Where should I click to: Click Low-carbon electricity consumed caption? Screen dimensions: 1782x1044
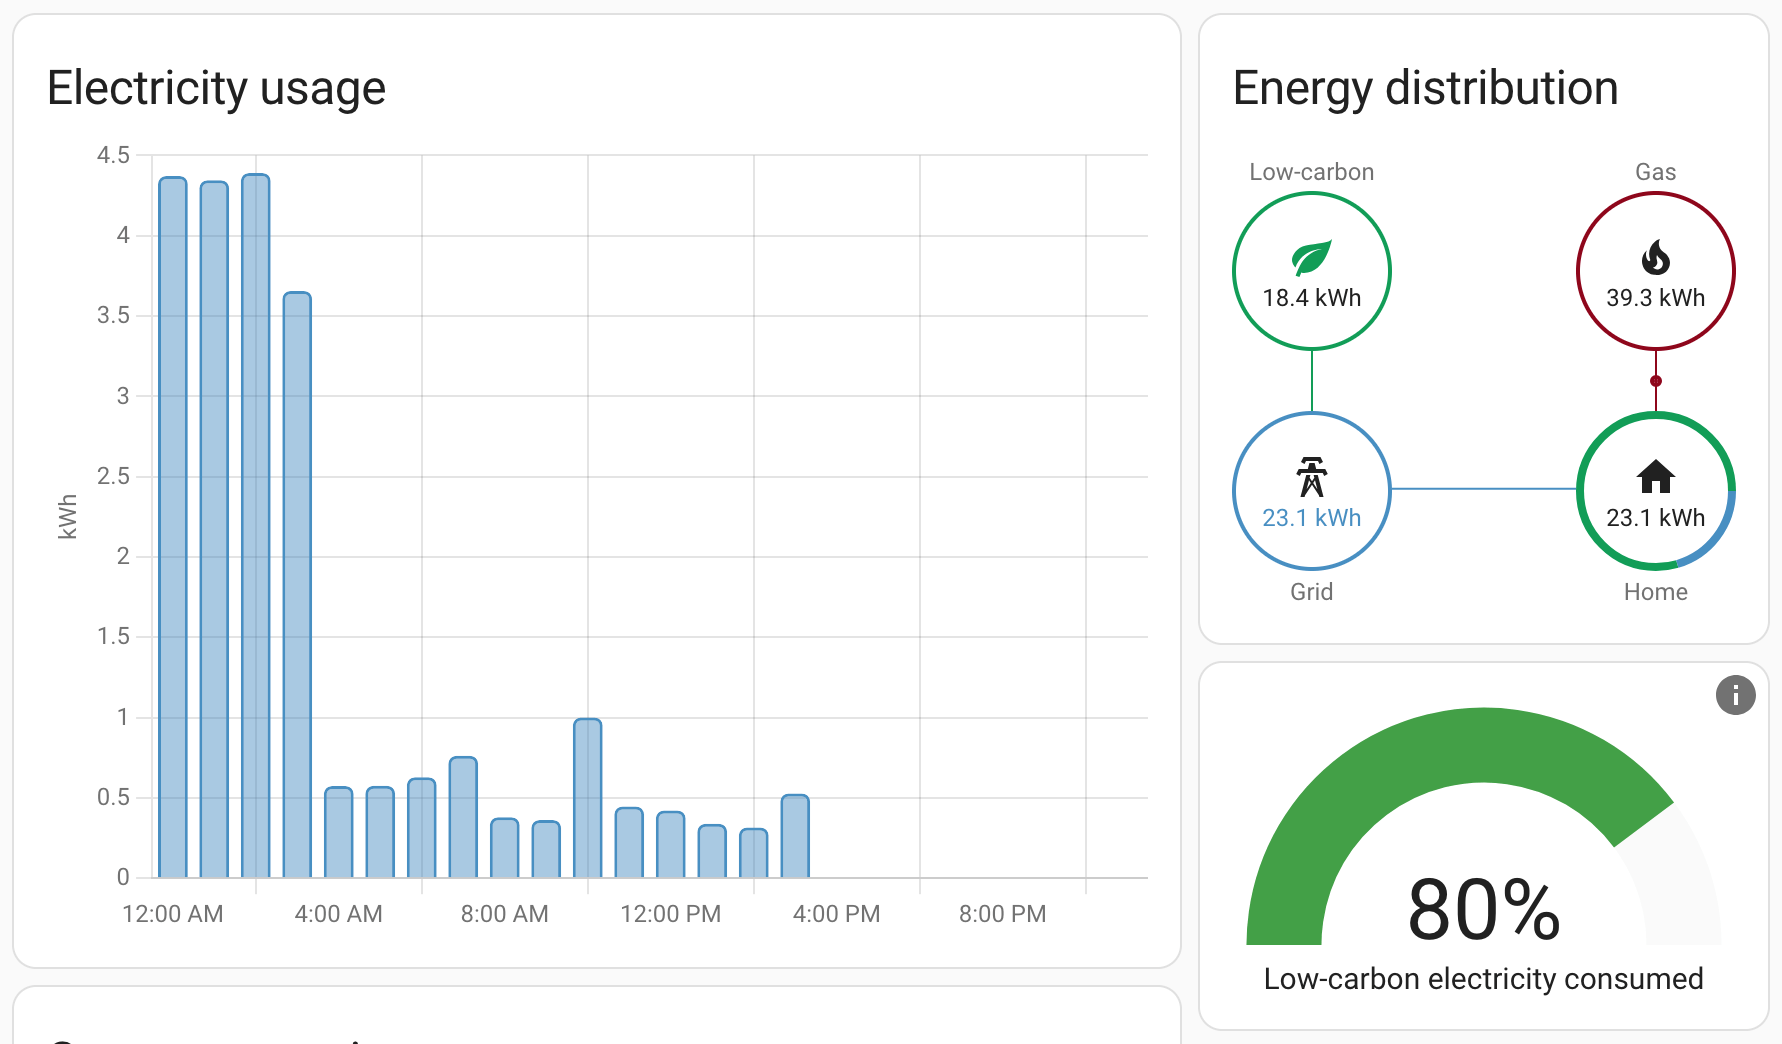tap(1483, 979)
